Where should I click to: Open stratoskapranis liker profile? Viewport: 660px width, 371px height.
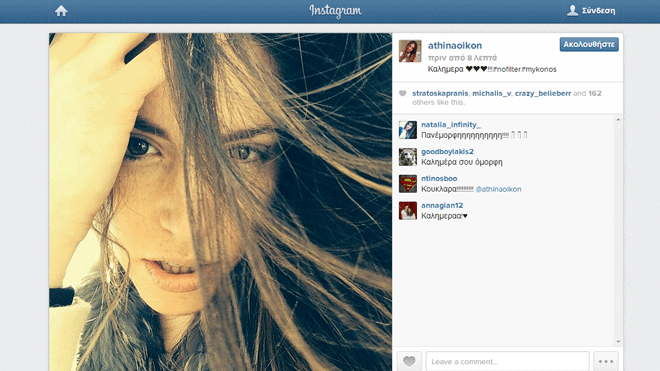[x=440, y=93]
